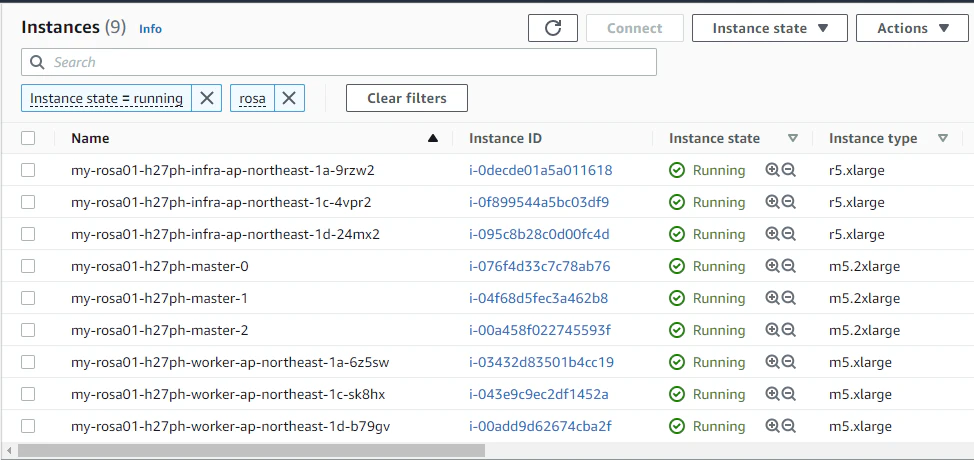This screenshot has width=974, height=460.
Task: Select checkbox for my-rosa01-h27ph-master-2
Action: point(28,330)
